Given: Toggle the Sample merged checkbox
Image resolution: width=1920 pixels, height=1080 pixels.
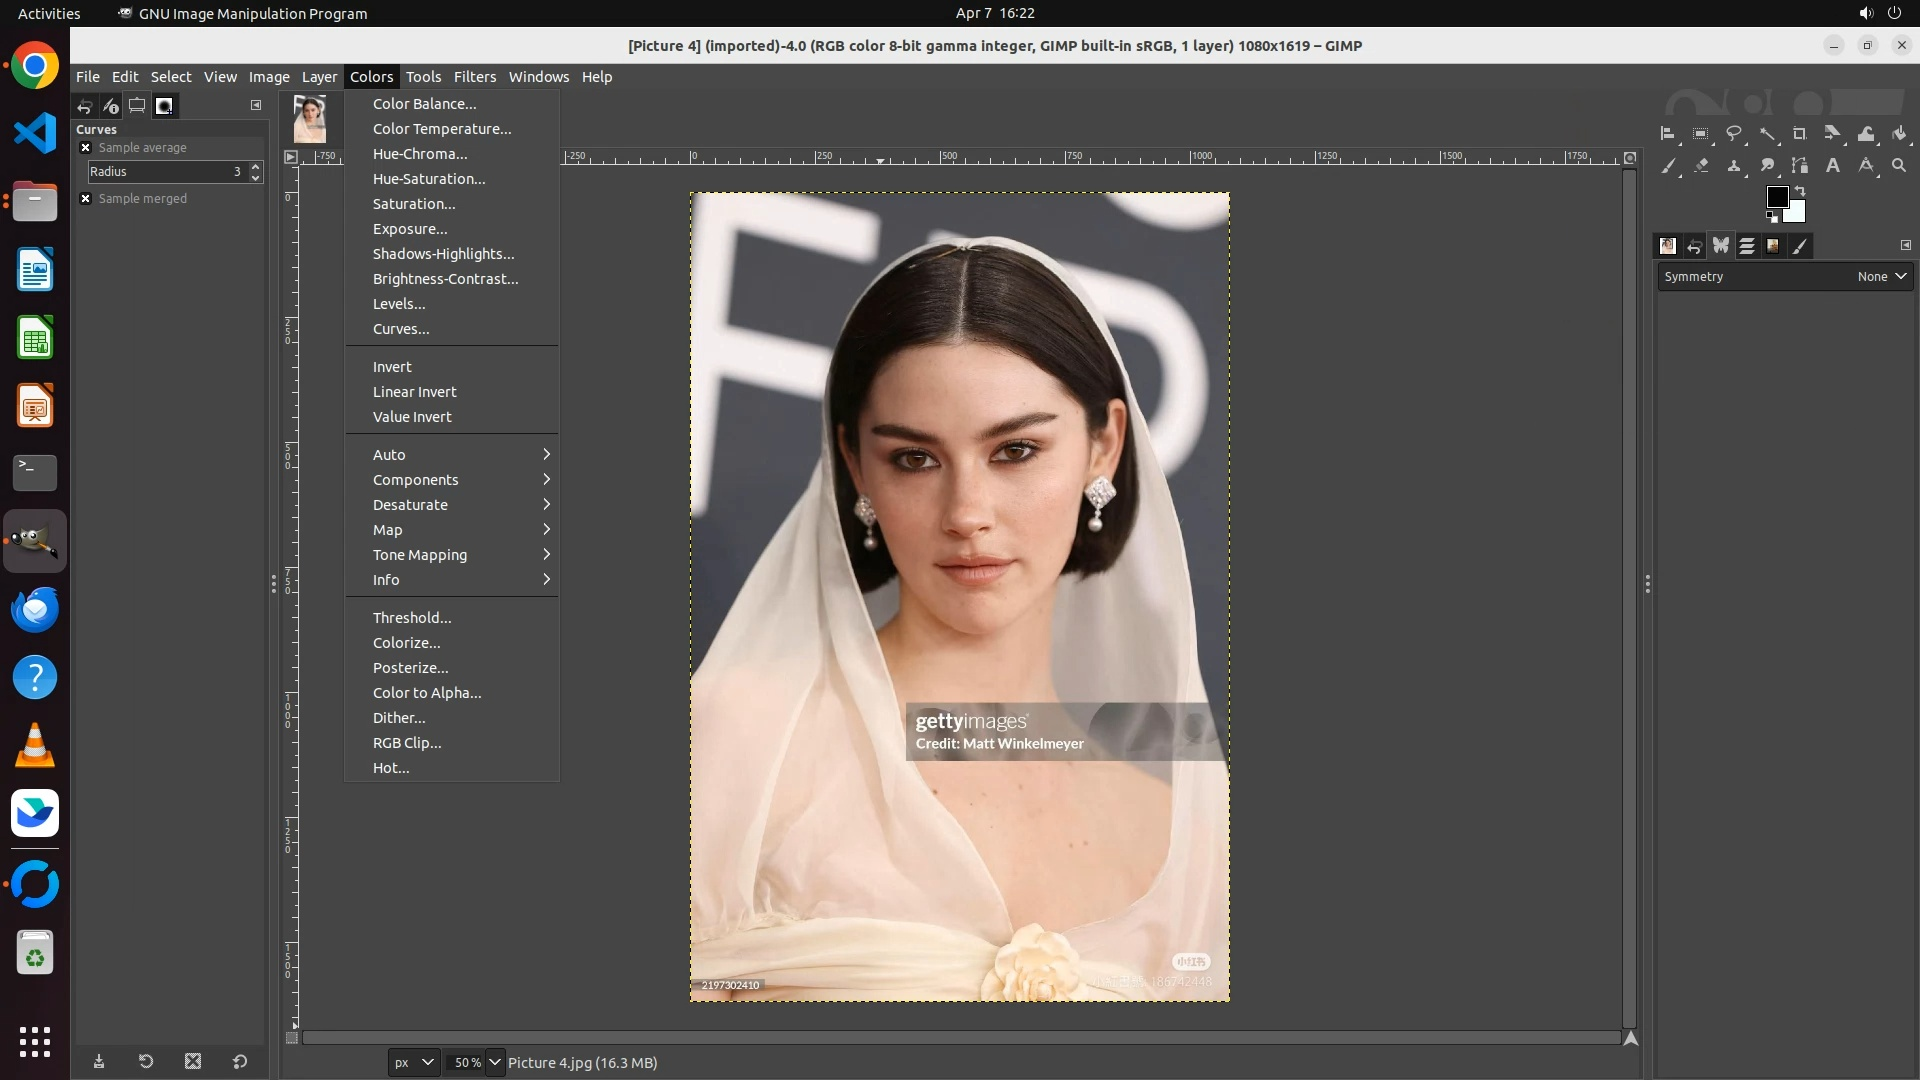Looking at the screenshot, I should (86, 198).
